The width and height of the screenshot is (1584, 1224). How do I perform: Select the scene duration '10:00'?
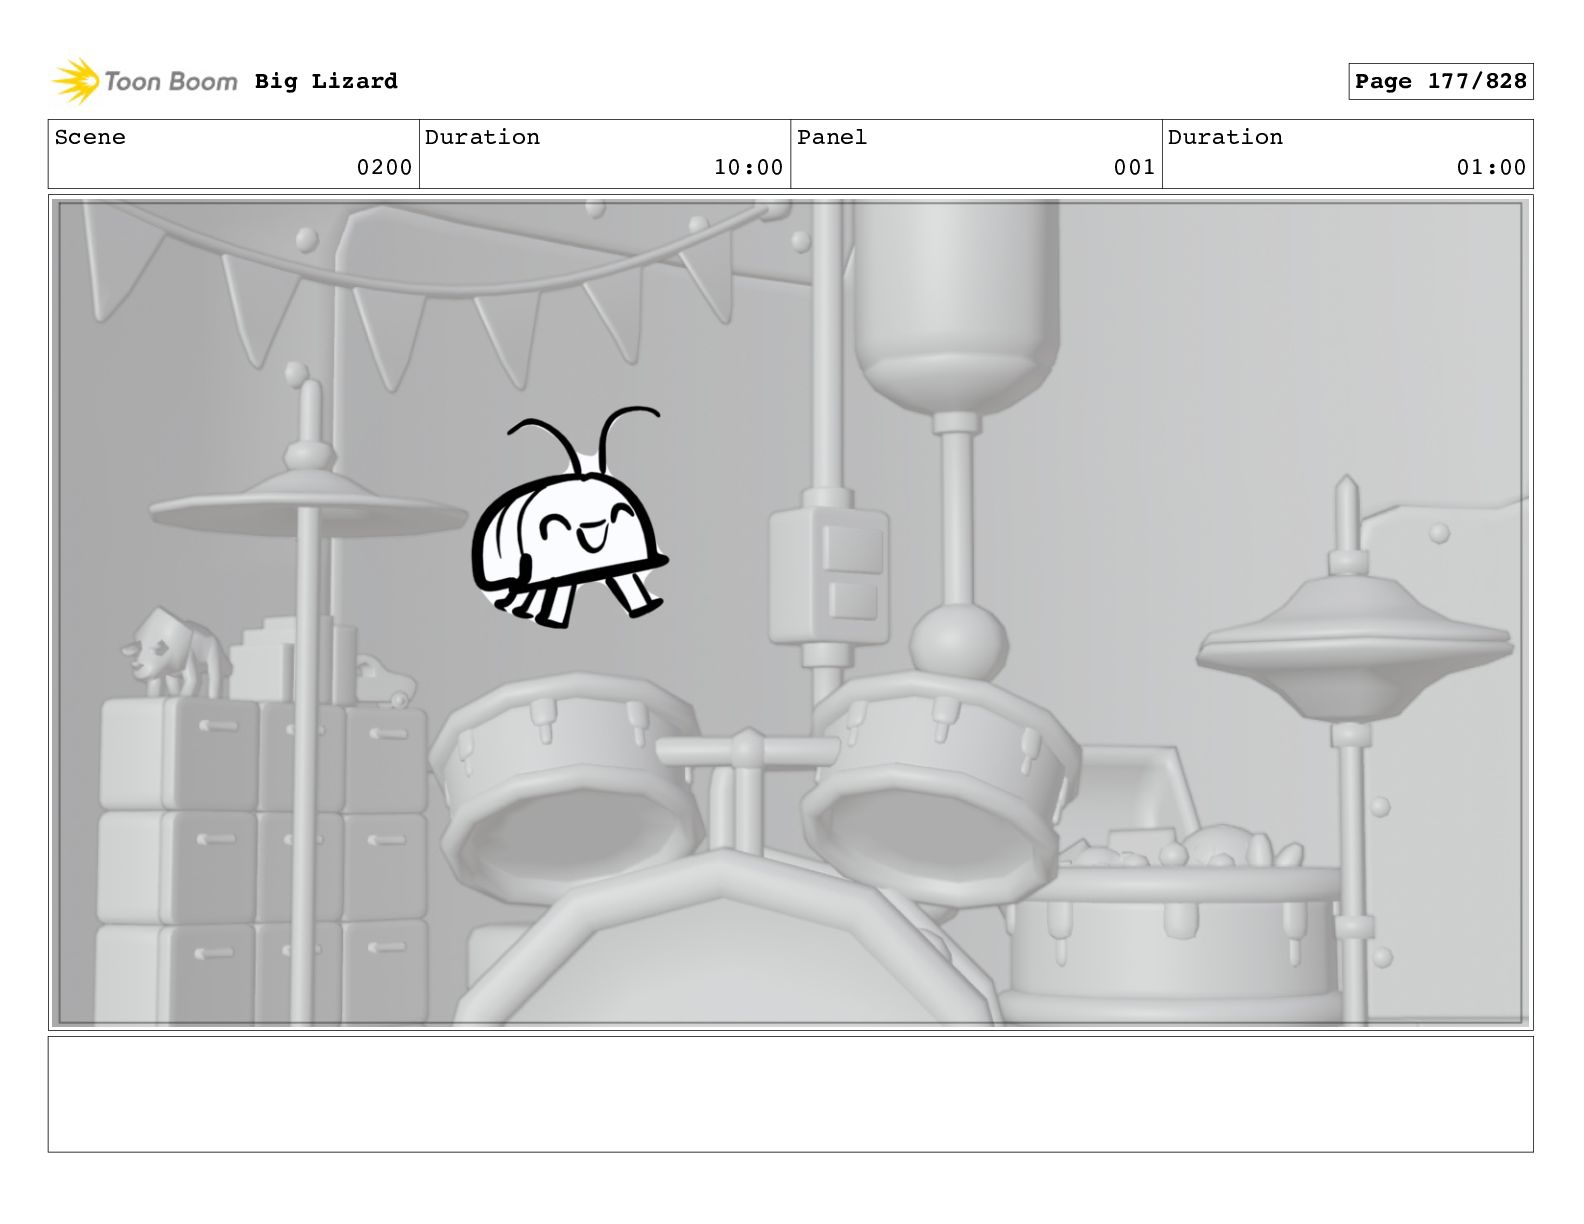click(x=748, y=167)
